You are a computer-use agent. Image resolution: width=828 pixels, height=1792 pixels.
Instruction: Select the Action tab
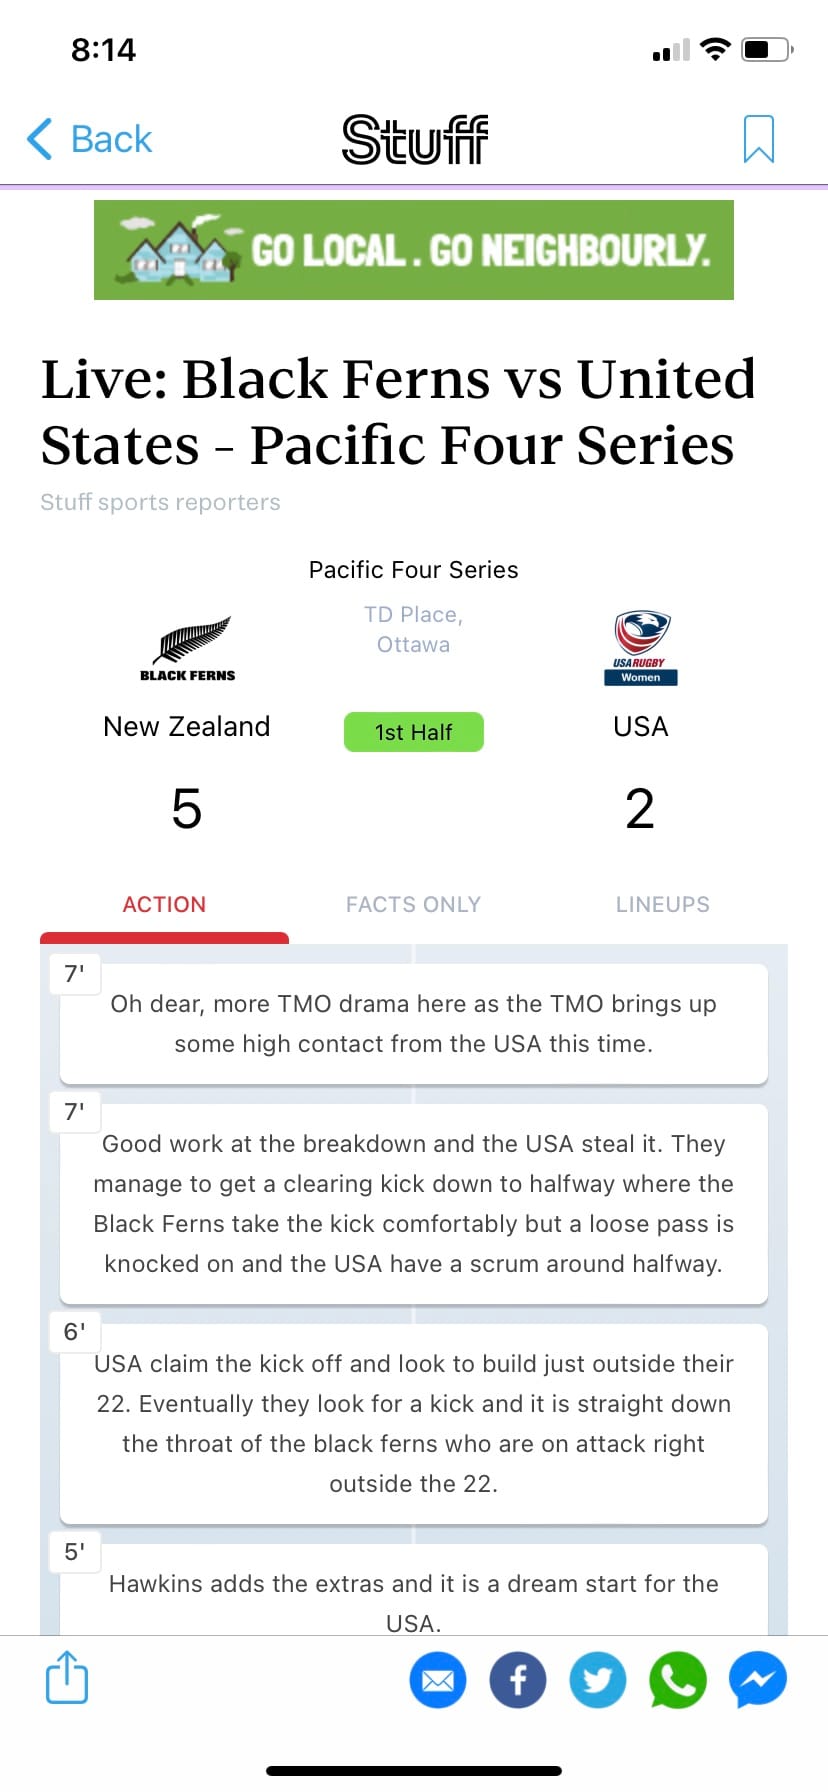pos(164,904)
